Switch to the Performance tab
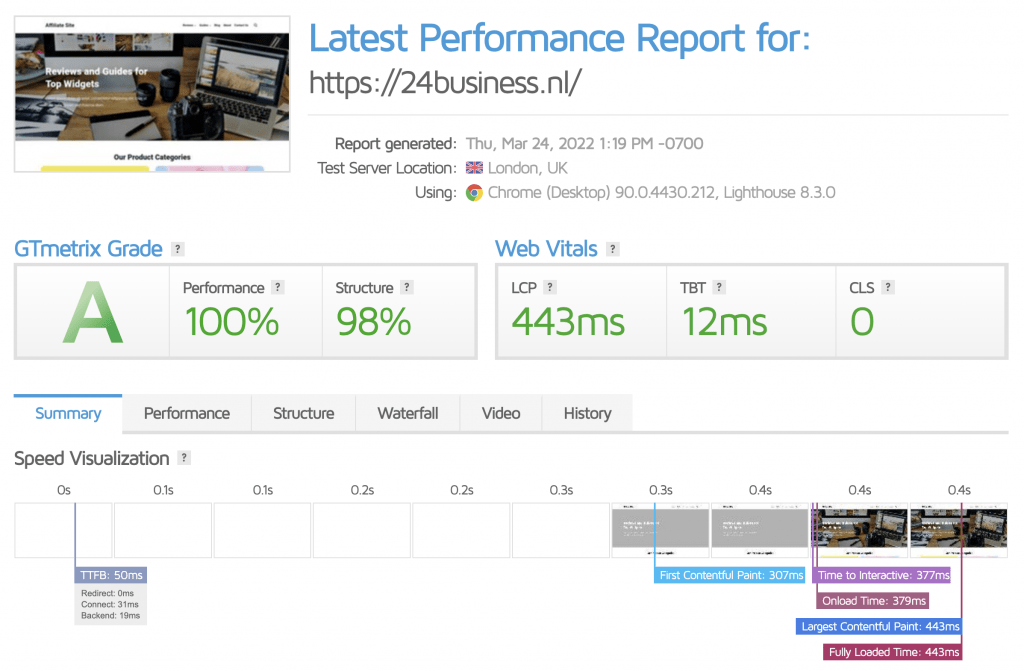 186,413
